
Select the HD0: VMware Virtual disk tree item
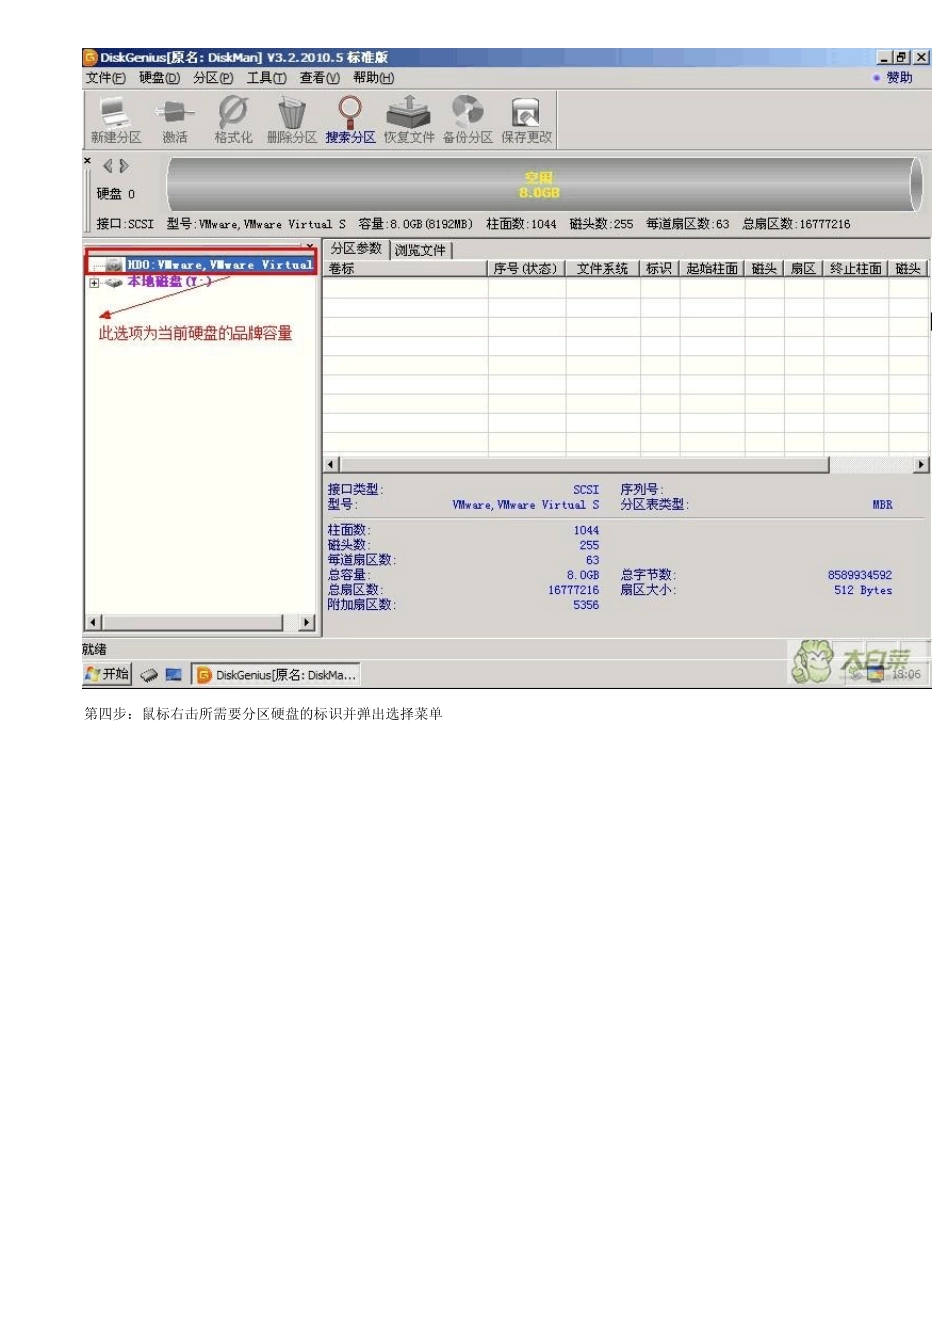(220, 265)
